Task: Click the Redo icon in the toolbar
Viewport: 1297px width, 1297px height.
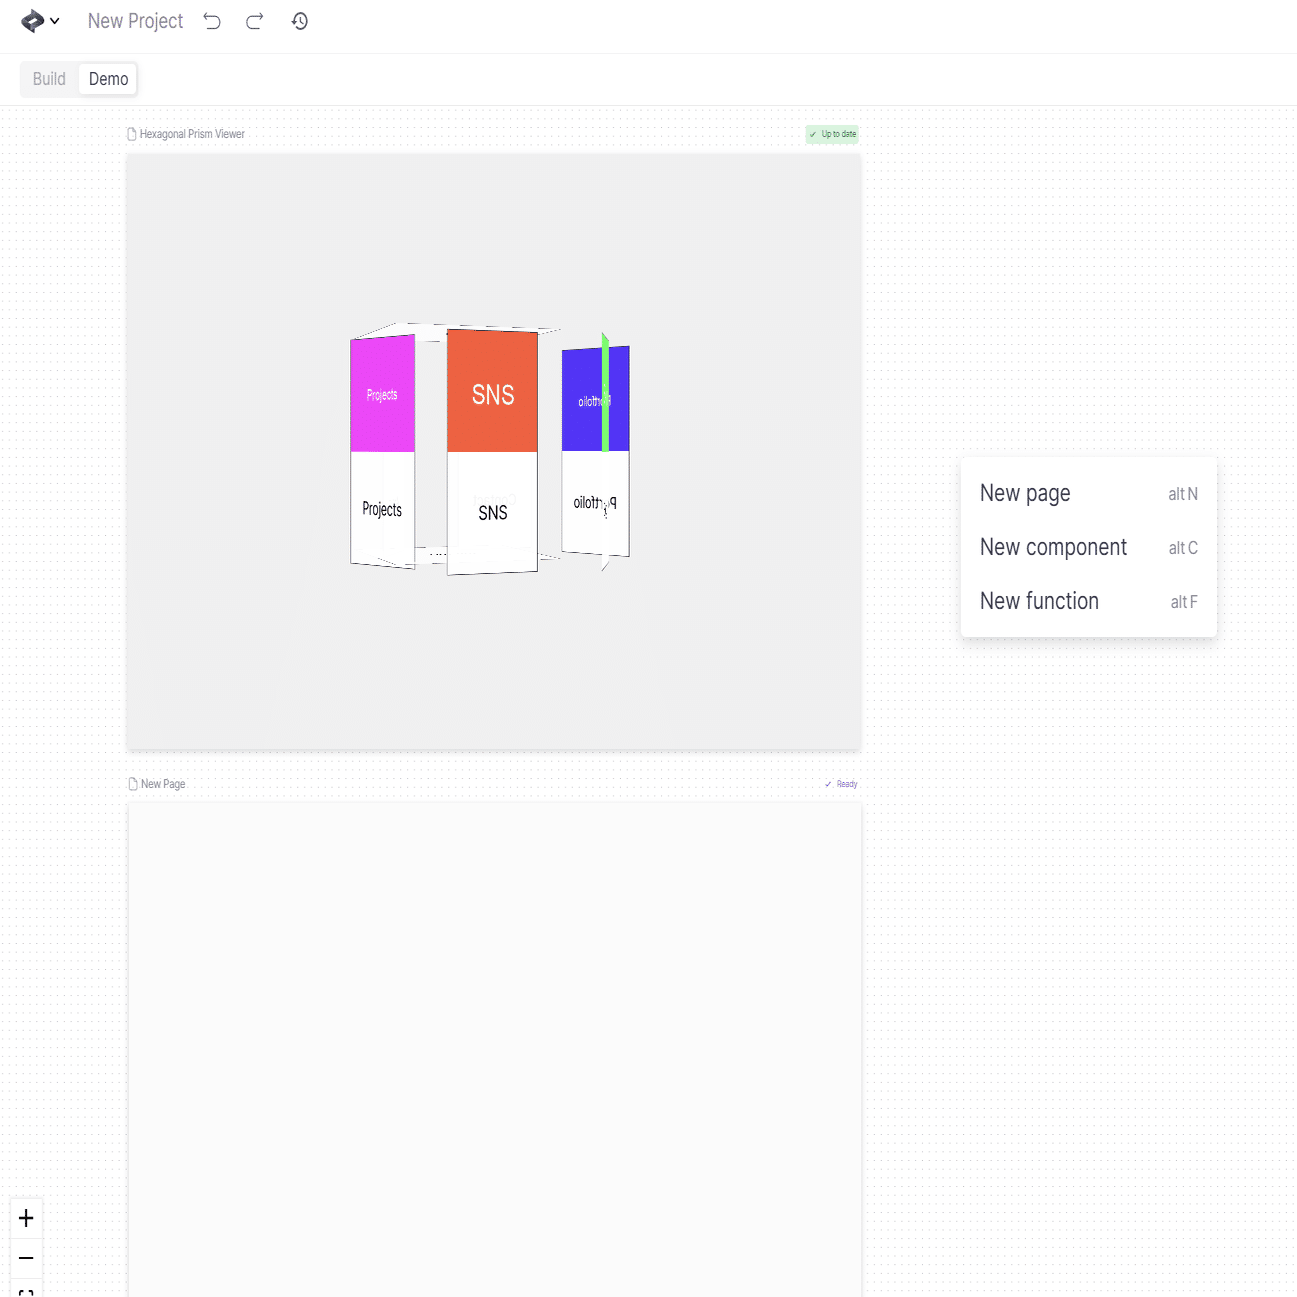Action: point(254,20)
